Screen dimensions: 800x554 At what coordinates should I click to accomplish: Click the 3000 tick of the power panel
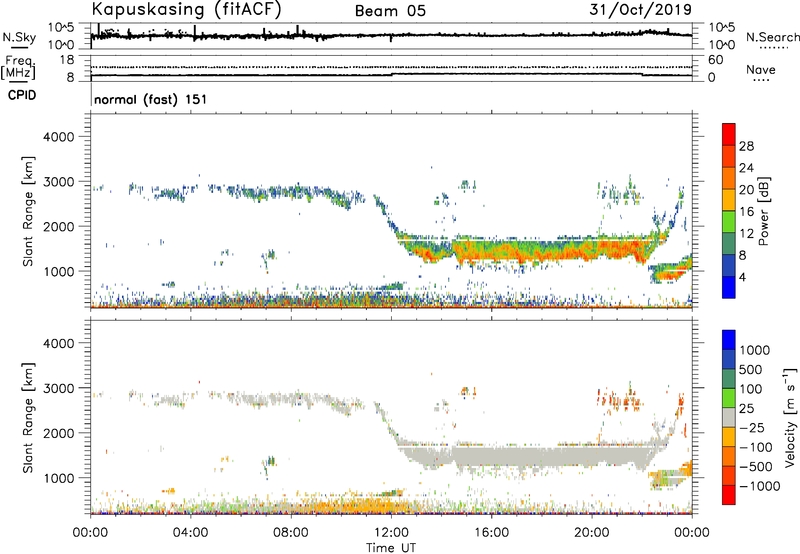58,182
